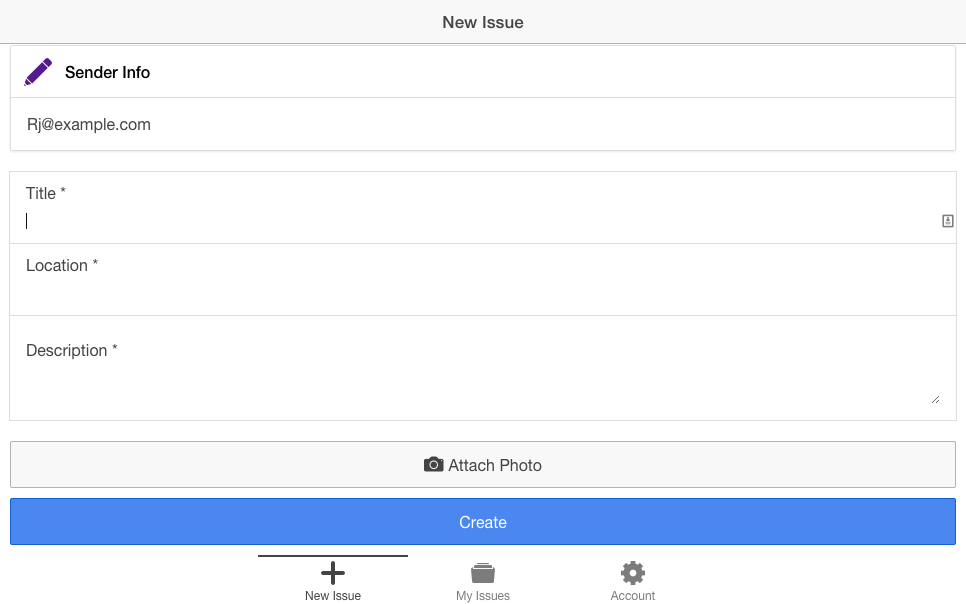Open My Issues via the briefcase icon
966x604 pixels.
[x=482, y=573]
